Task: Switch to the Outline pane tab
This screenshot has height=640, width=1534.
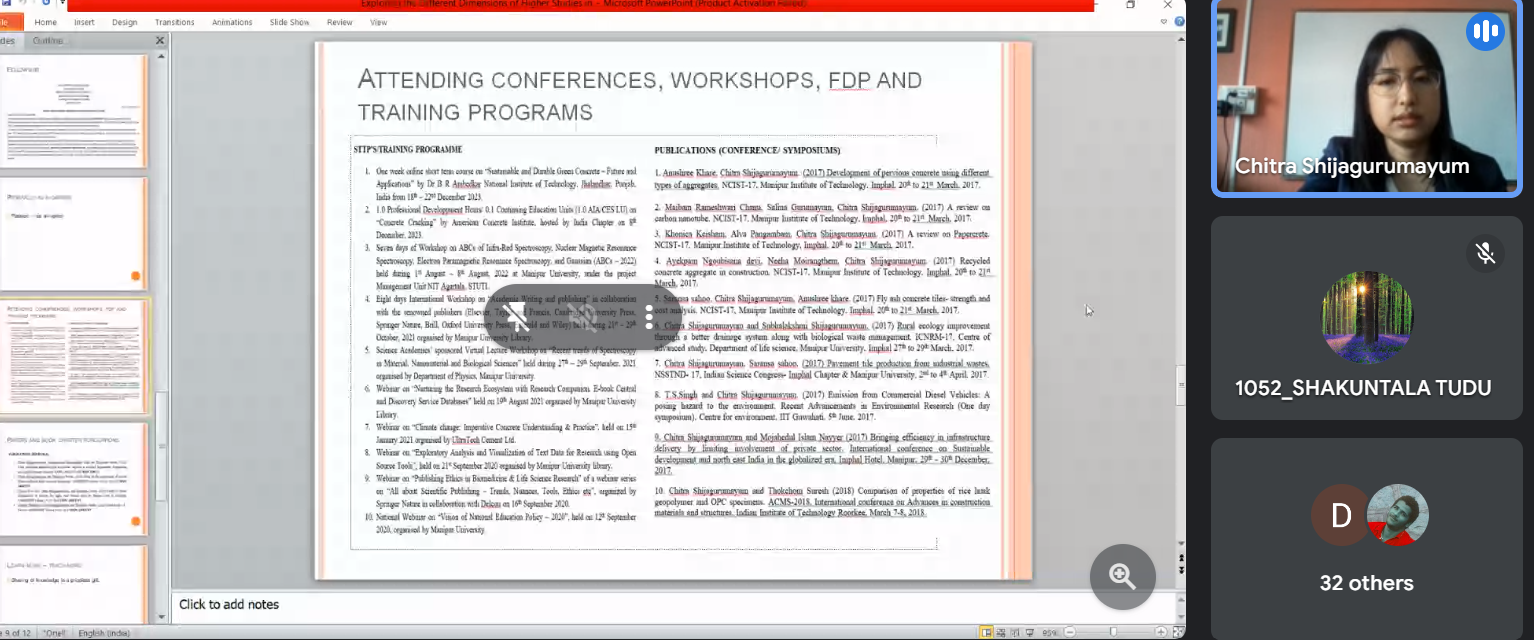Action: coord(48,41)
